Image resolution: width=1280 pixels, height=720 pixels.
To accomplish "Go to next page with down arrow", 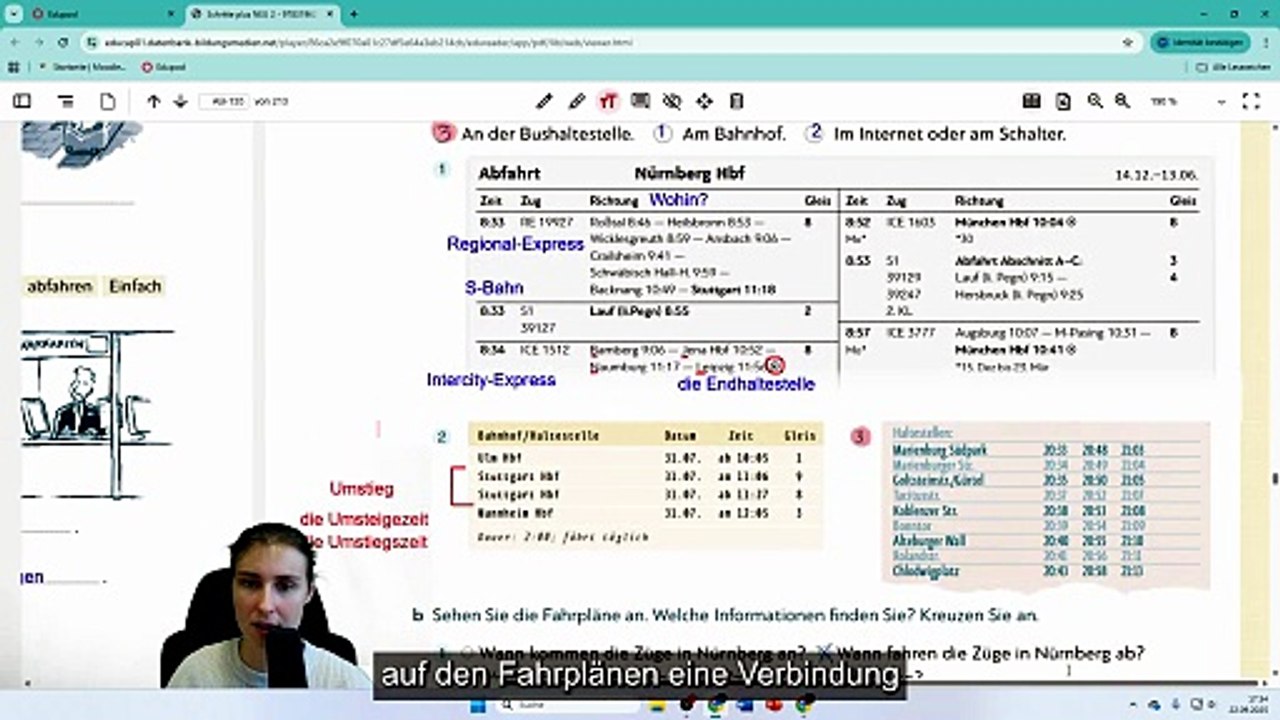I will coord(180,101).
